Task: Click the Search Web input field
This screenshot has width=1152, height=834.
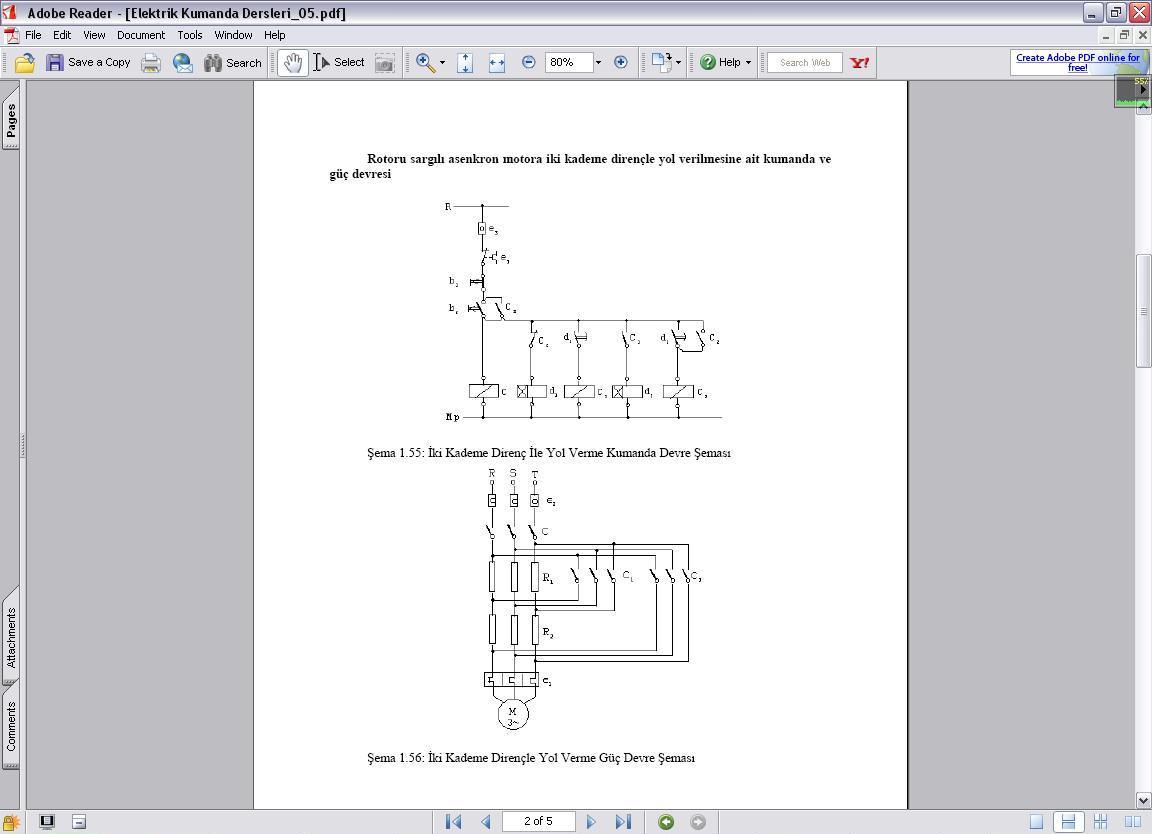Action: (805, 62)
